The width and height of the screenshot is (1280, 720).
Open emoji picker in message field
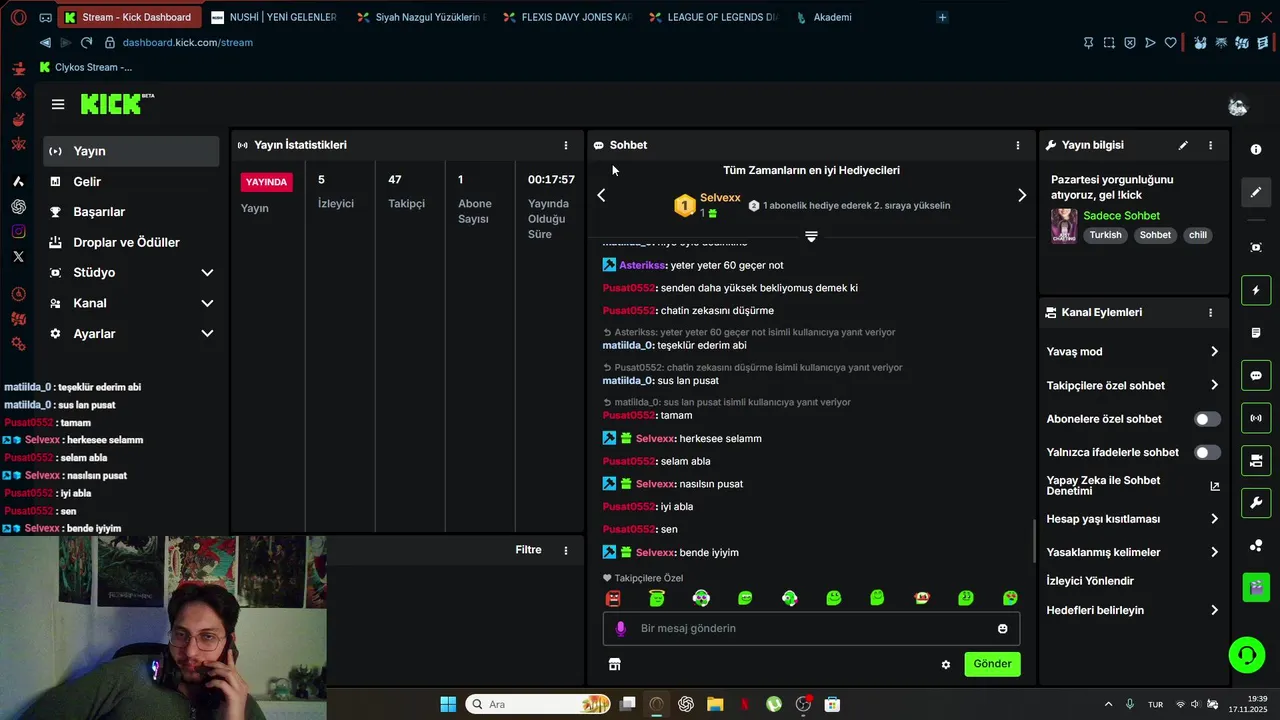pyautogui.click(x=1002, y=628)
